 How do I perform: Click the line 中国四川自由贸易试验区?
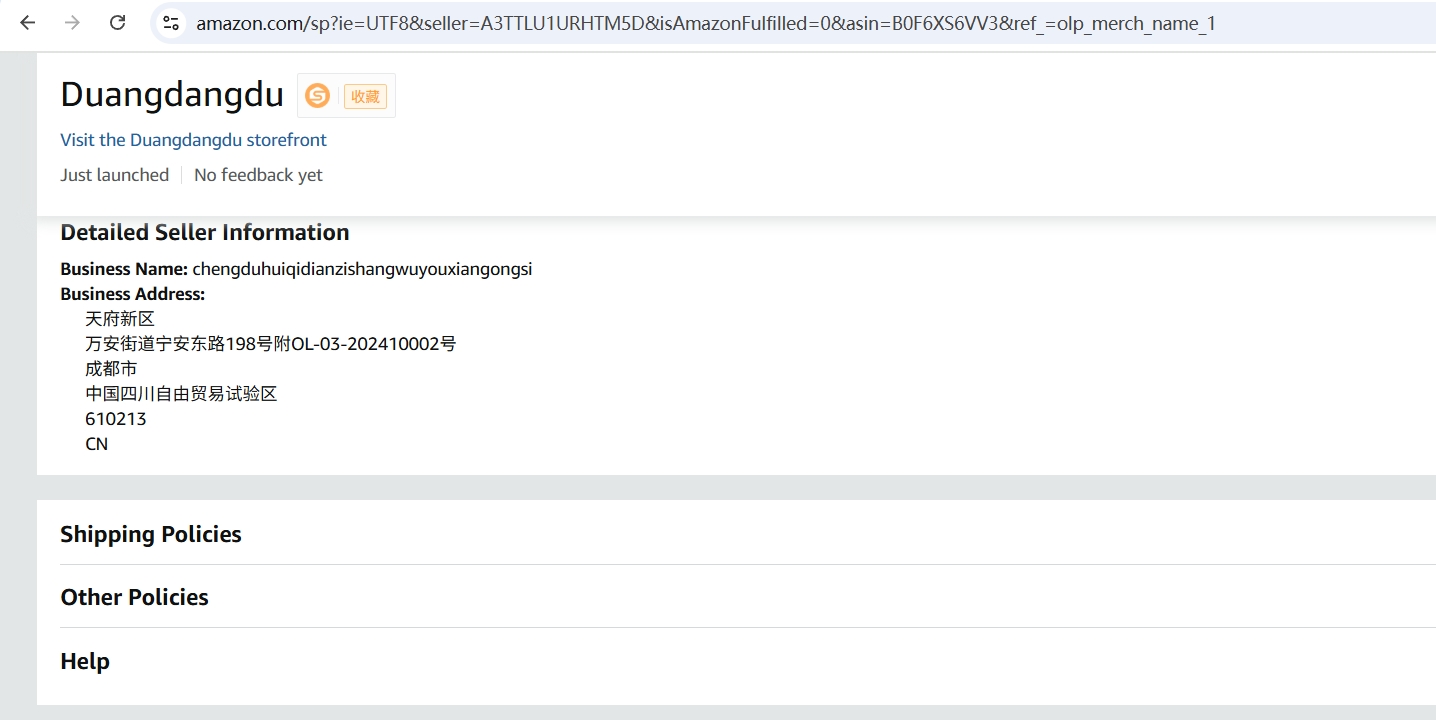(x=181, y=394)
